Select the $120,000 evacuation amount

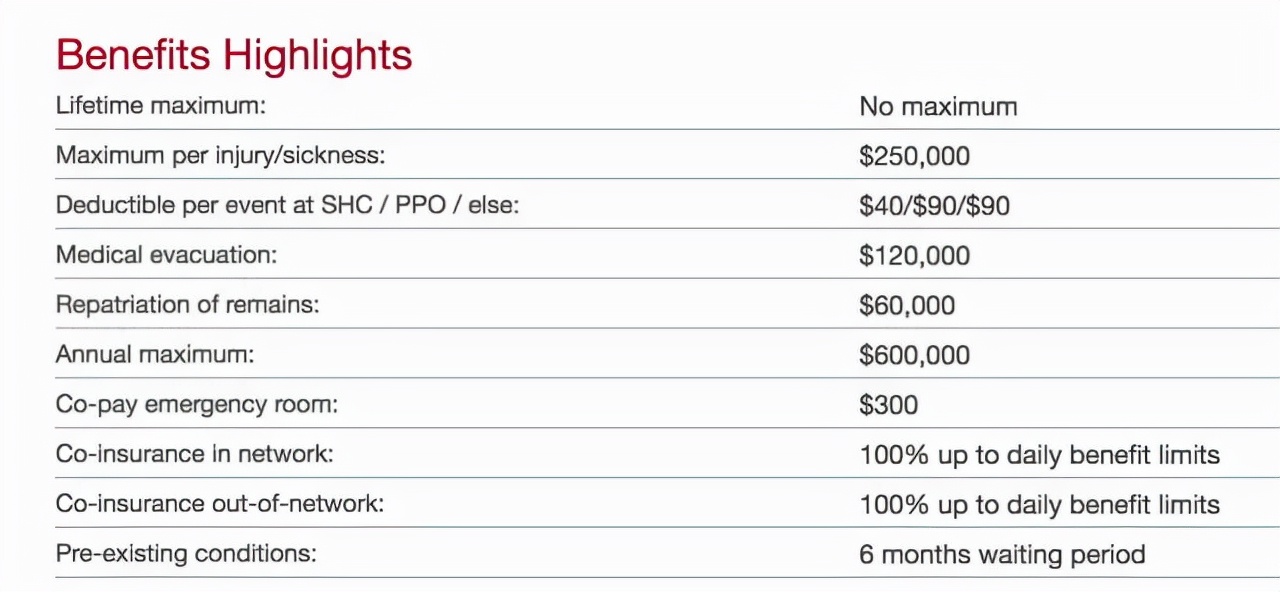[x=914, y=256]
